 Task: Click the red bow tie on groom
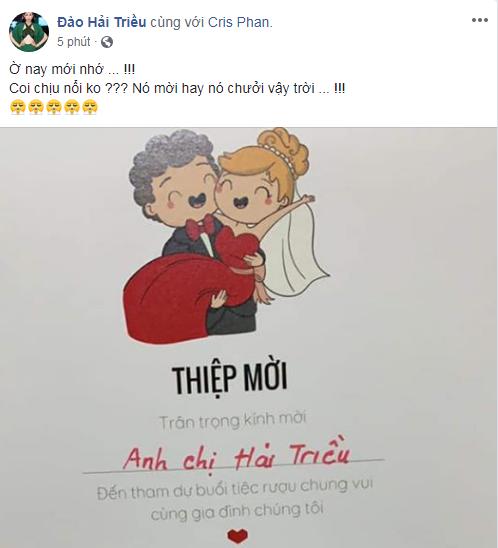point(200,226)
